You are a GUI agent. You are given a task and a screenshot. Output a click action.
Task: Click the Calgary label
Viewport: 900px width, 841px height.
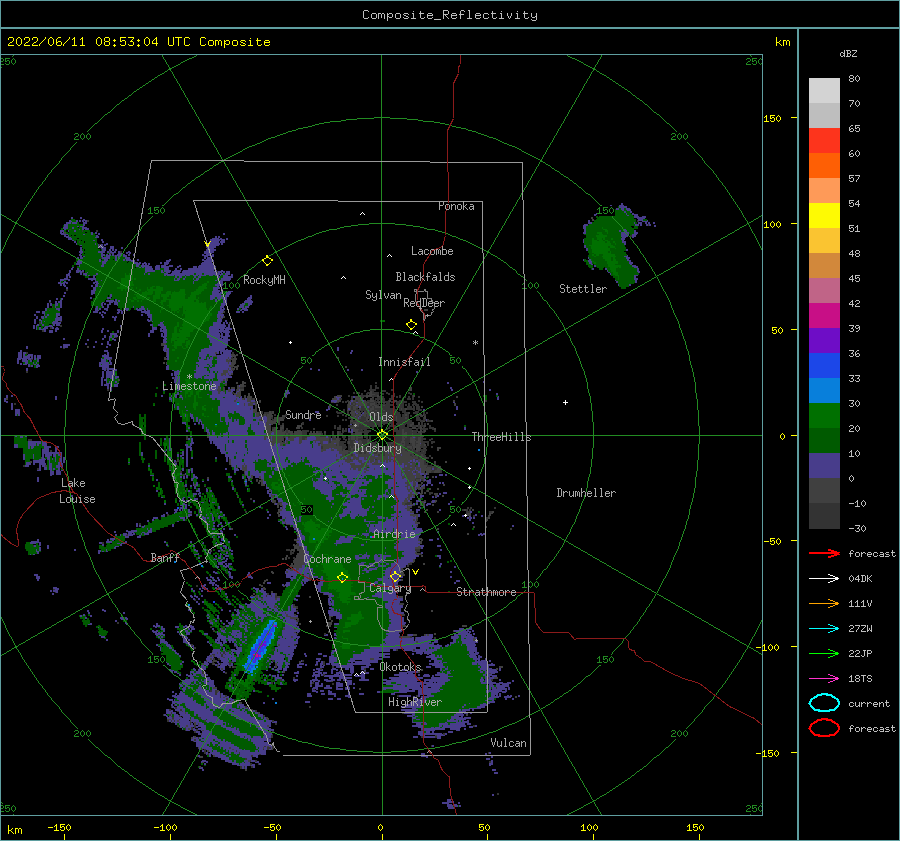390,588
